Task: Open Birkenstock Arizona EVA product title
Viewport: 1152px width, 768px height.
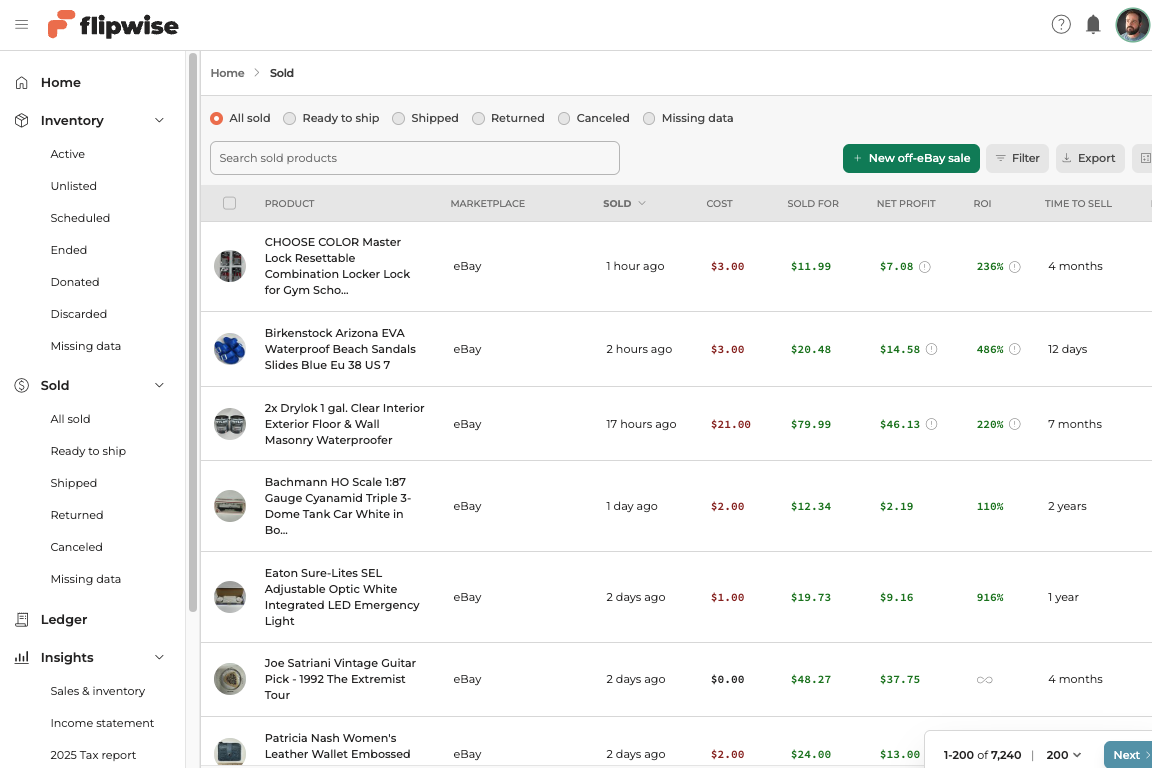Action: pyautogui.click(x=340, y=349)
